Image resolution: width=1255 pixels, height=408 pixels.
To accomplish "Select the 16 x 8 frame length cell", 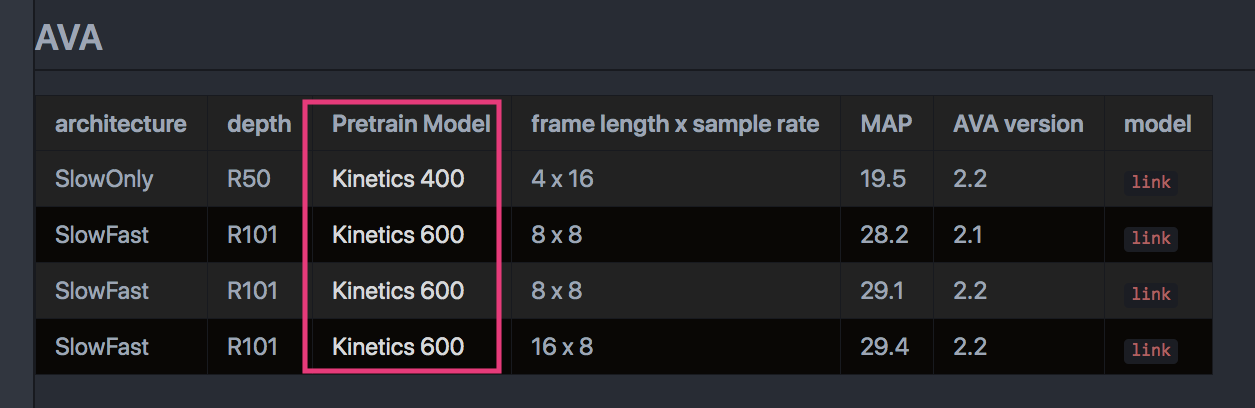I will click(x=562, y=347).
